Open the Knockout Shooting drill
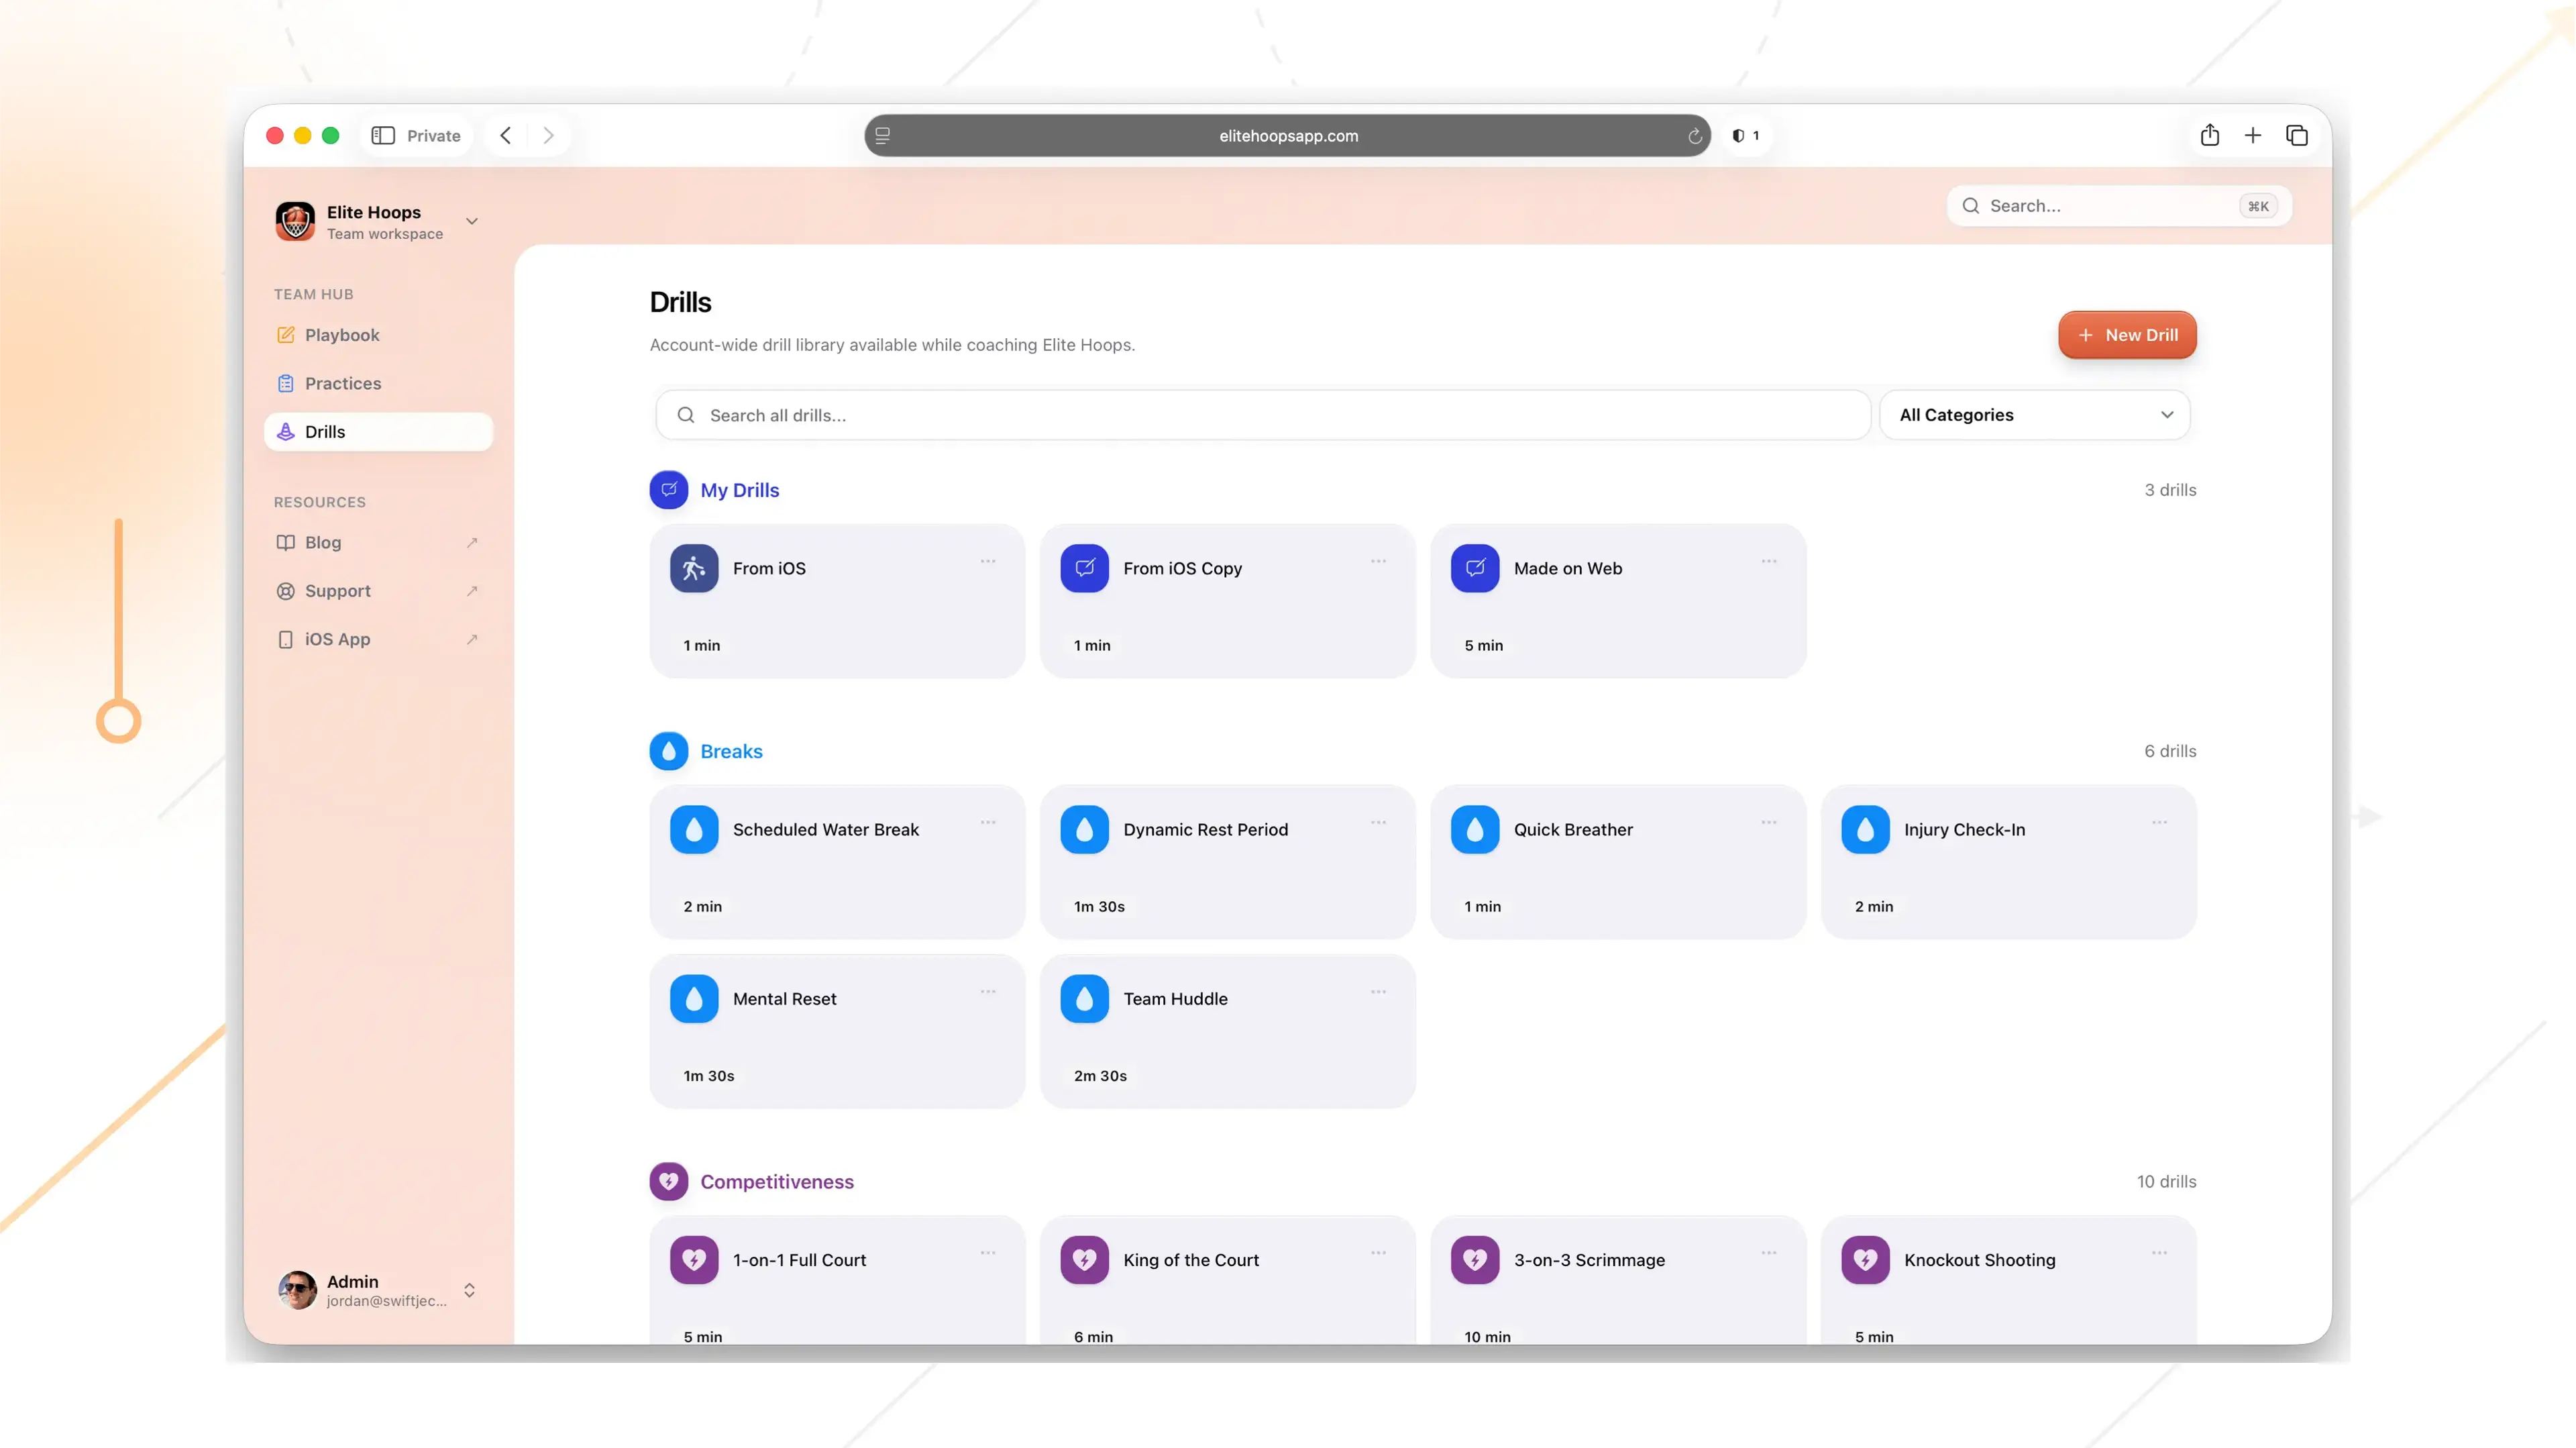 click(2009, 1280)
